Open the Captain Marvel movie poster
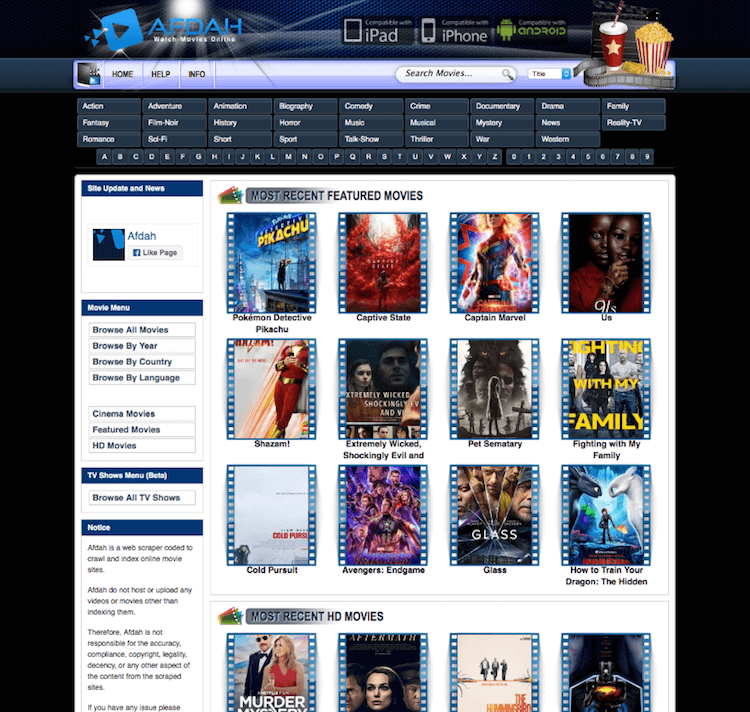 [x=495, y=262]
